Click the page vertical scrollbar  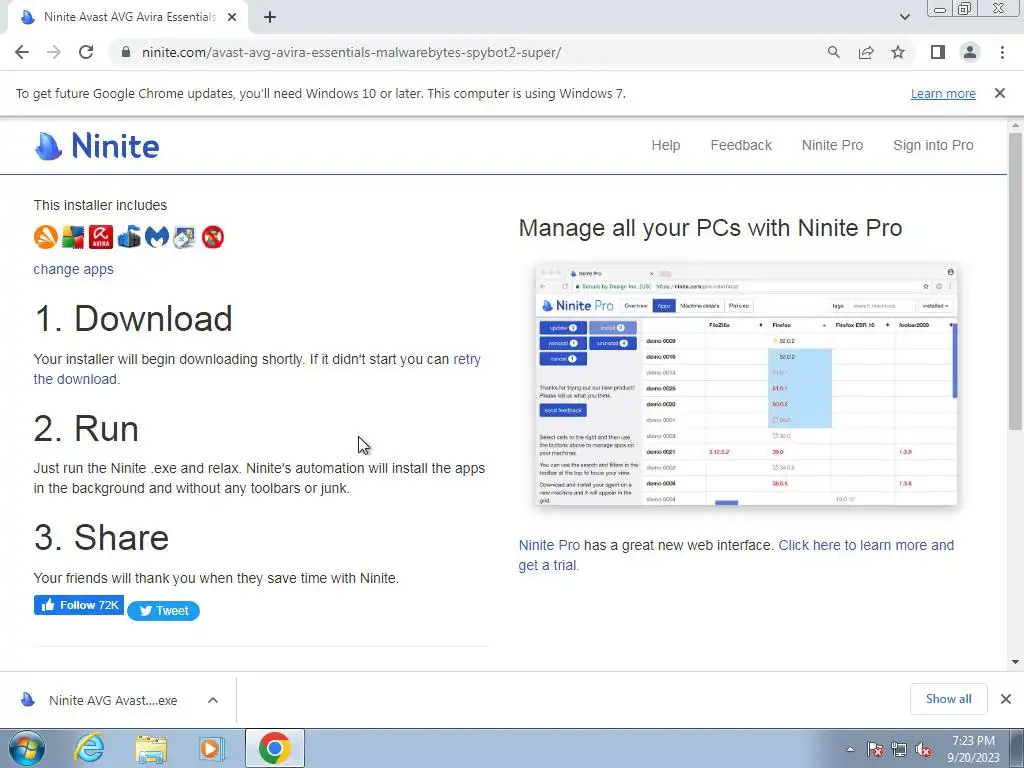pyautogui.click(x=1015, y=281)
